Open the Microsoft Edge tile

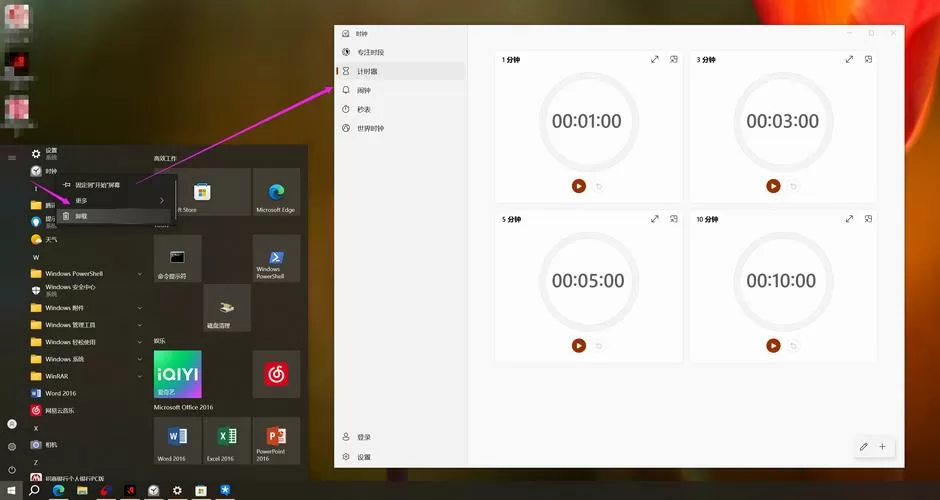276,192
